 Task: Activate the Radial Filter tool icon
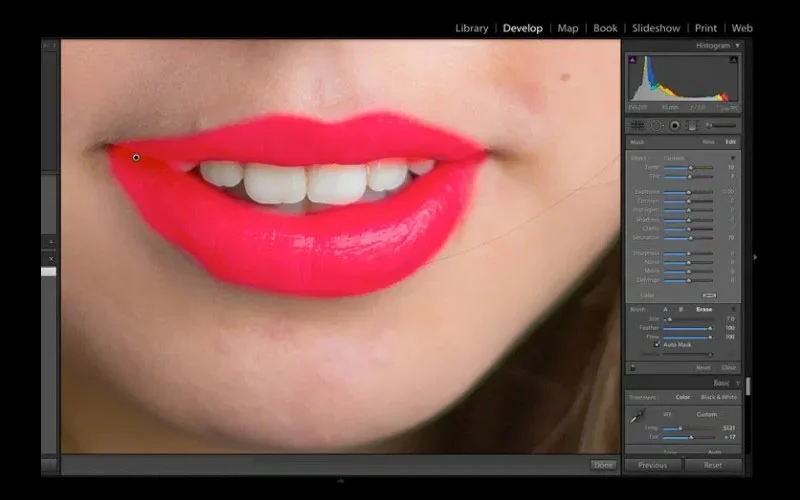[675, 125]
